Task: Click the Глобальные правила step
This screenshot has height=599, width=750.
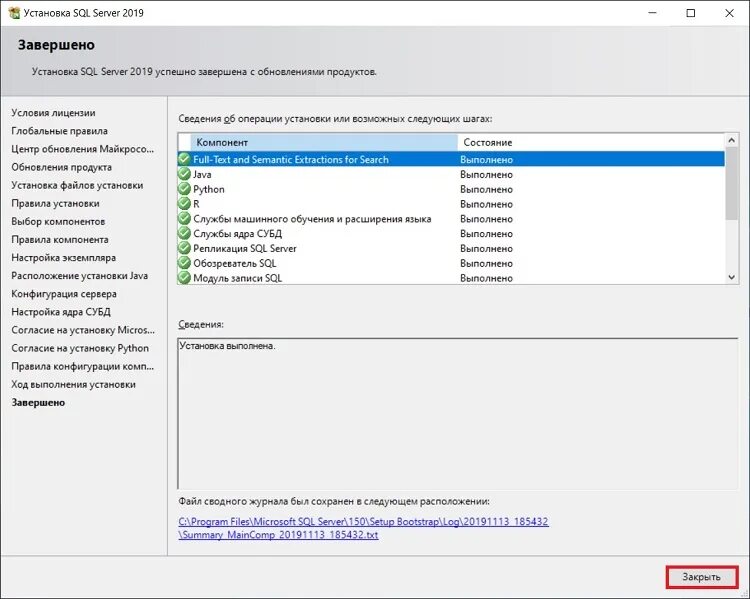Action: tap(59, 131)
